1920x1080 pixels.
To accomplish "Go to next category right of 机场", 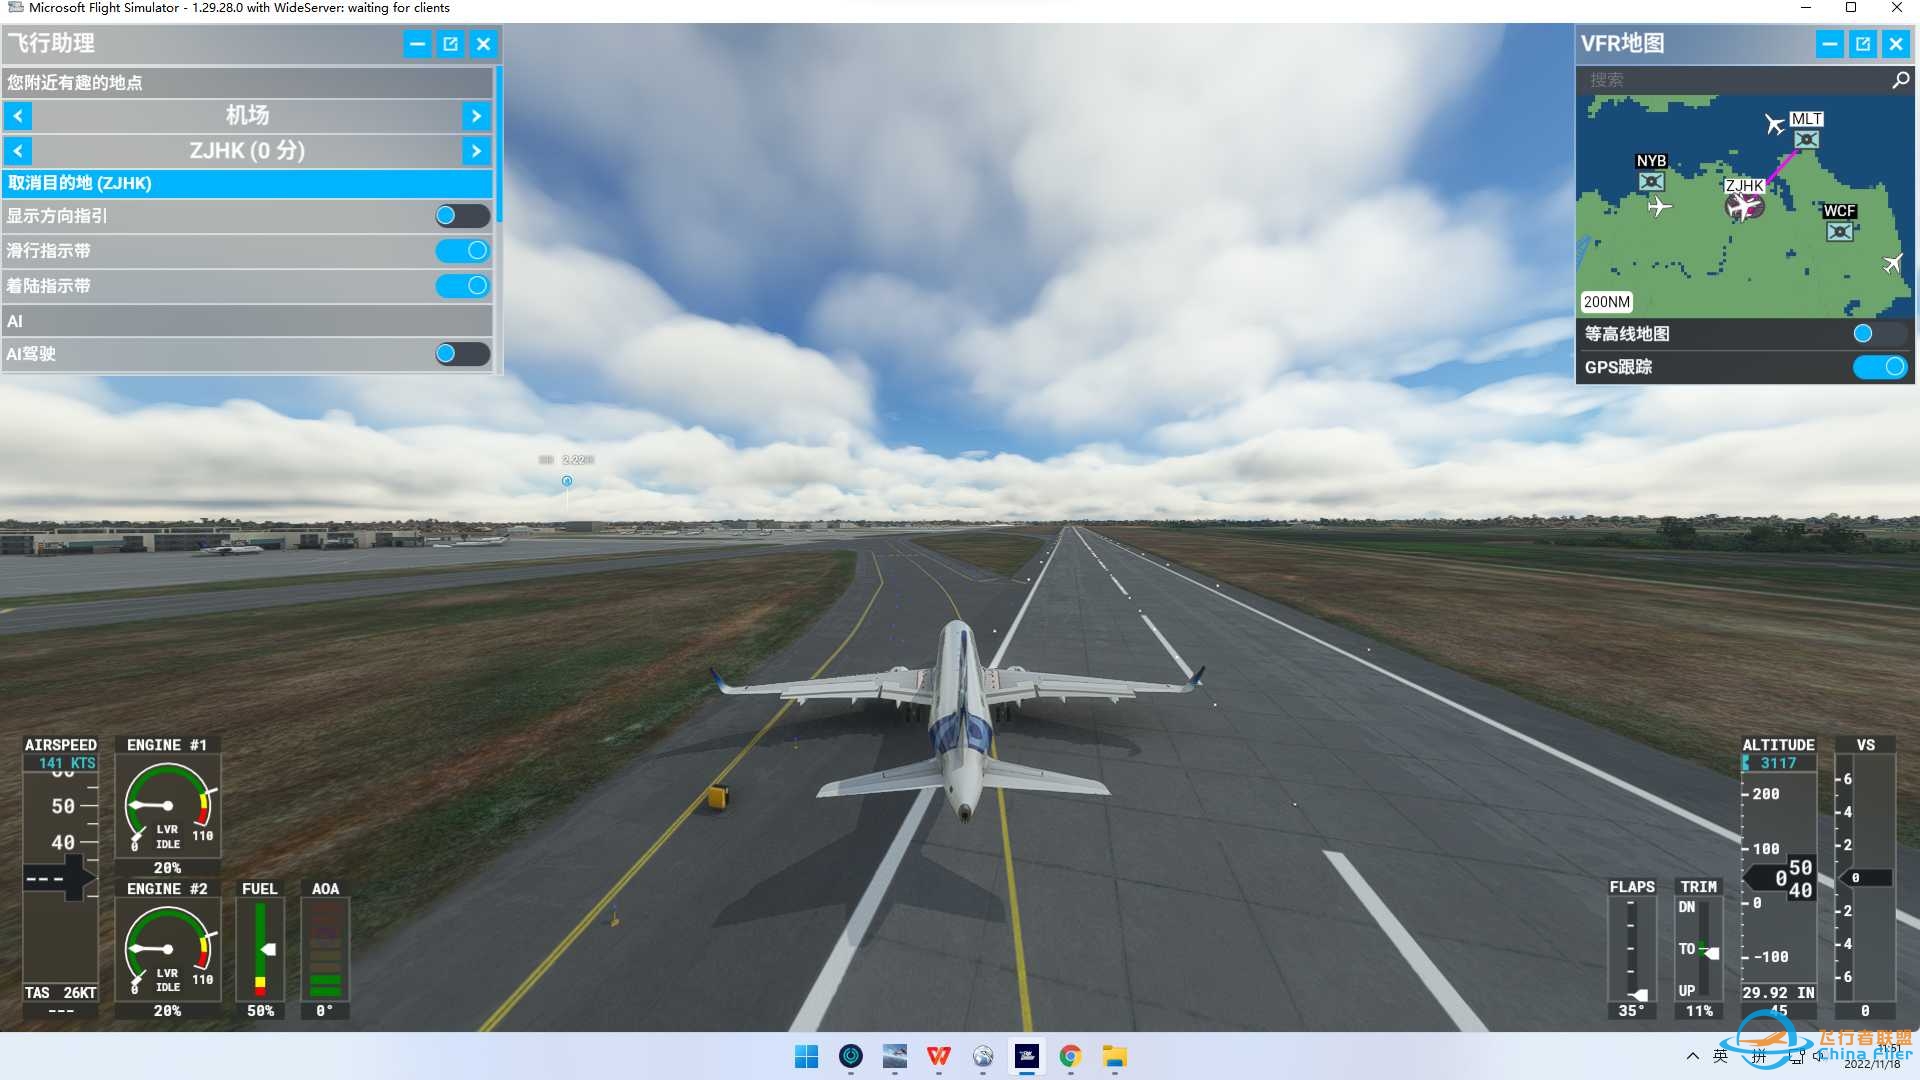I will pos(476,116).
